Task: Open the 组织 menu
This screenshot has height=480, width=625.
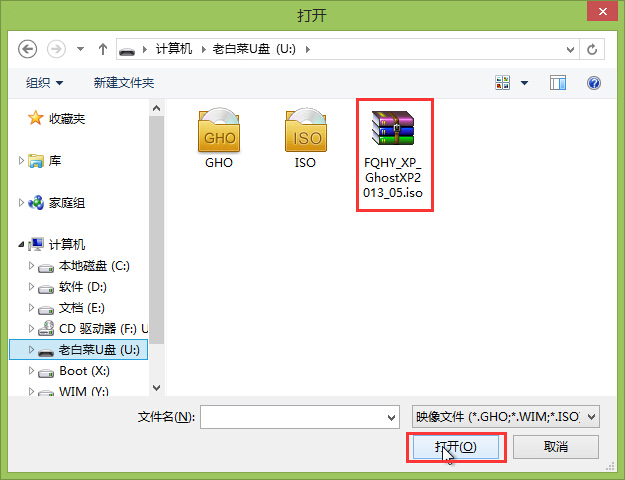Action: coord(44,83)
